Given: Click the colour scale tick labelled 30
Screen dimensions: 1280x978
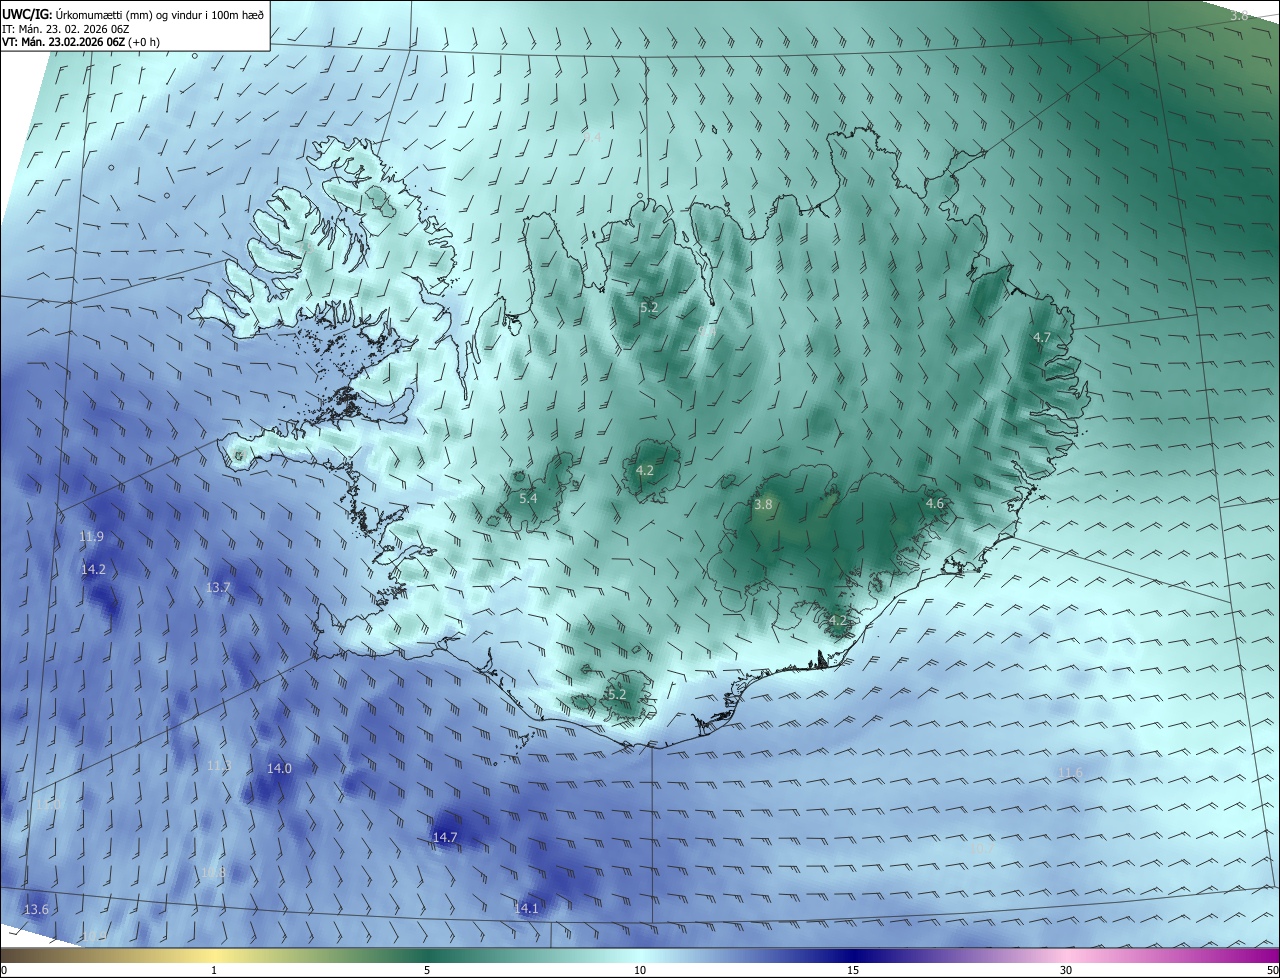Looking at the screenshot, I should click(x=1066, y=970).
